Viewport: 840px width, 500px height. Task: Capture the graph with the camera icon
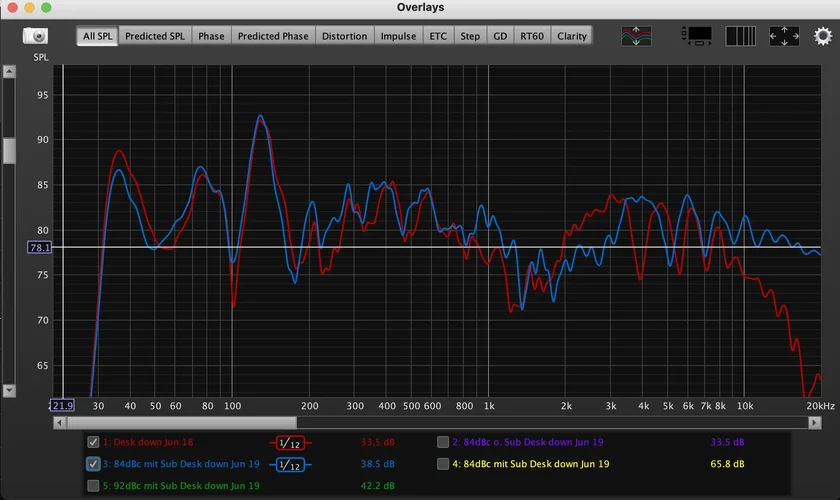[x=35, y=35]
